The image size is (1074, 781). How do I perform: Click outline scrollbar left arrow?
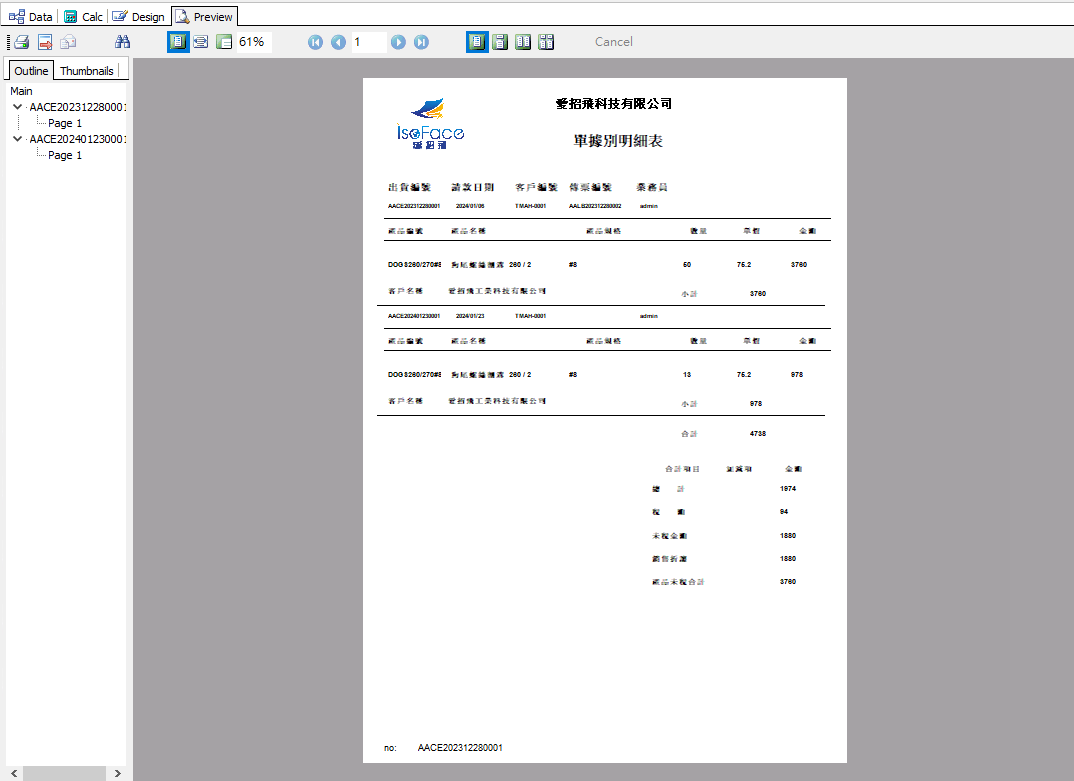[x=14, y=773]
